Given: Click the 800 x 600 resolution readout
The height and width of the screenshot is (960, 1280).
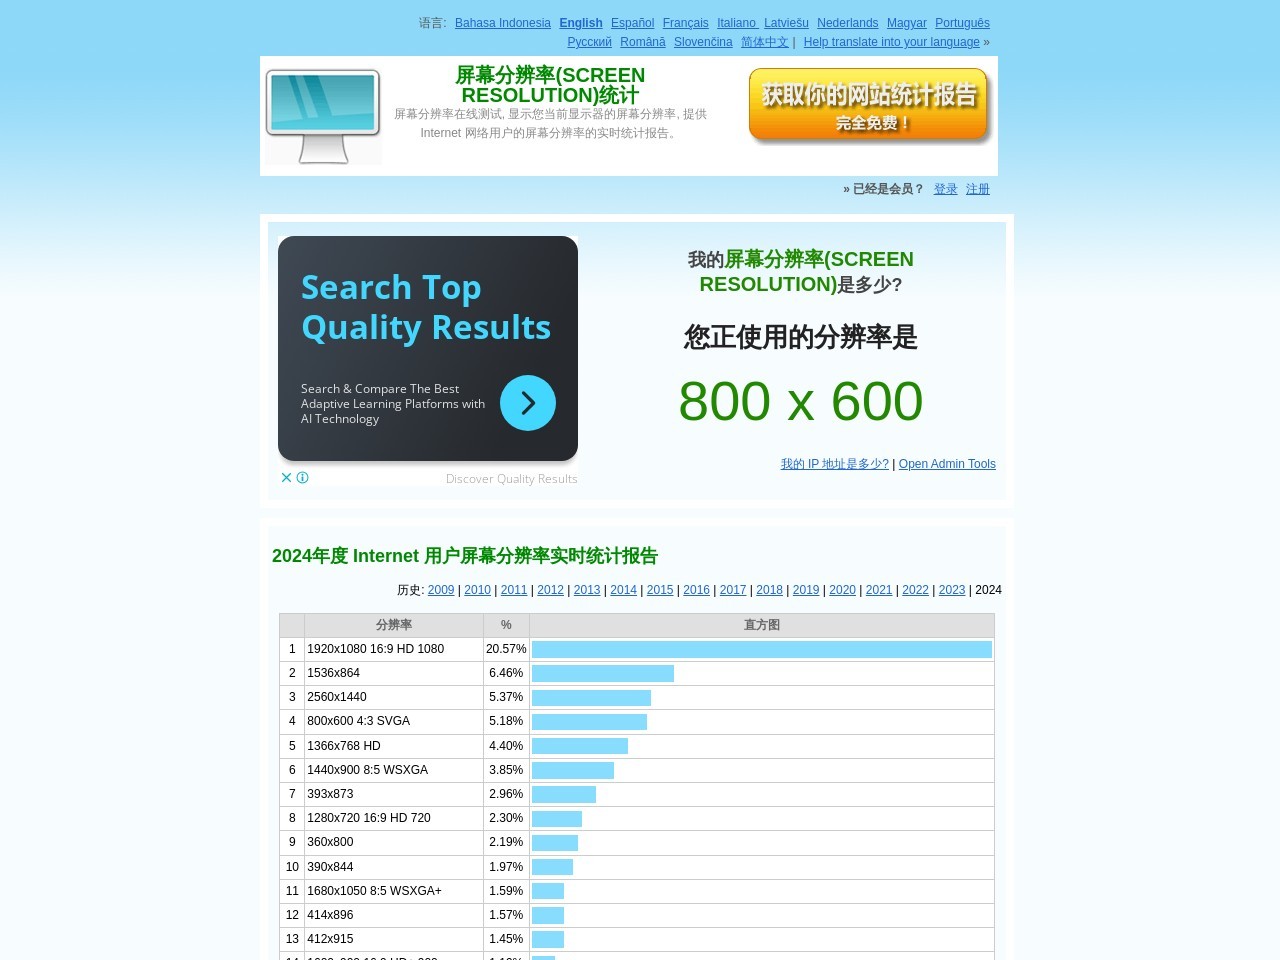Looking at the screenshot, I should pos(800,400).
